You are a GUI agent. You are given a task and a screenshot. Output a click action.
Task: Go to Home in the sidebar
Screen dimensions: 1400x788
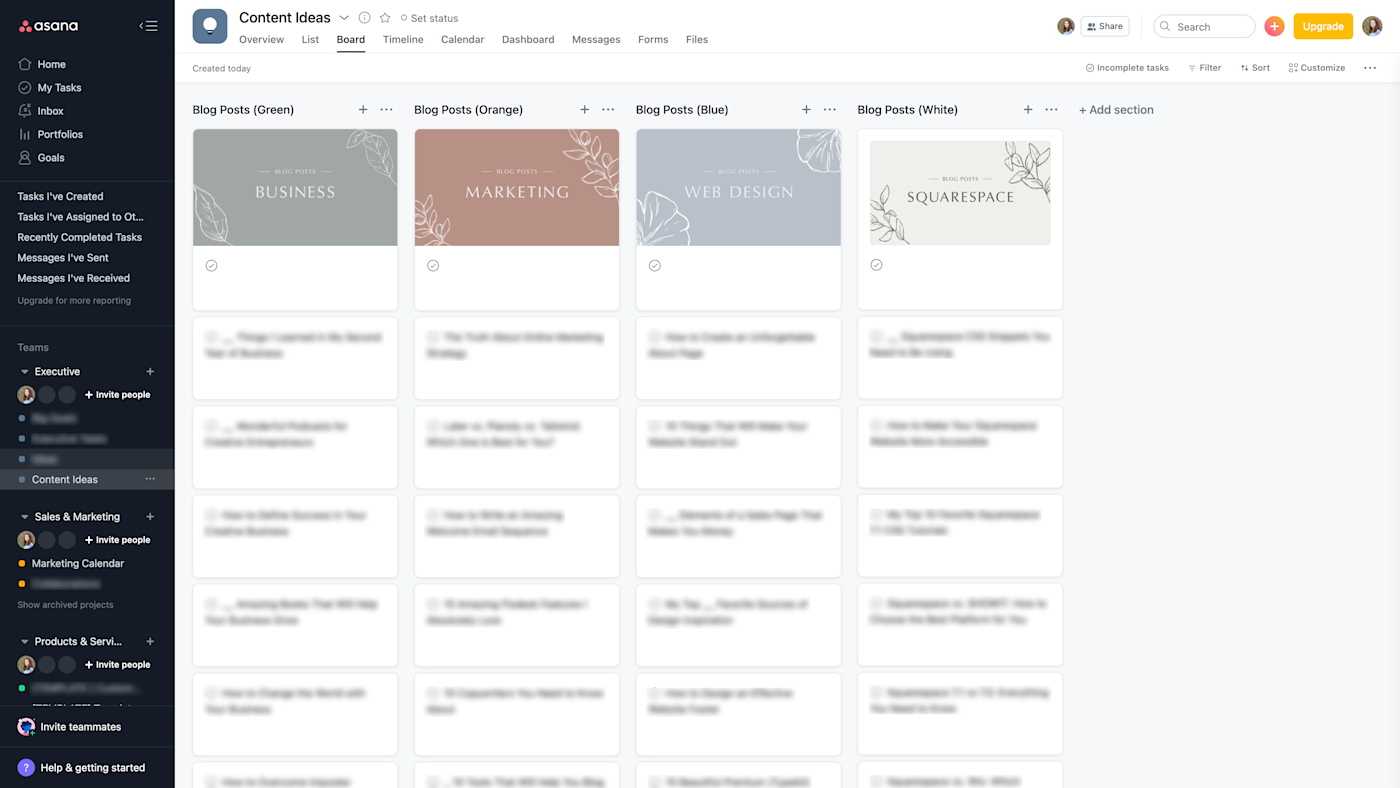coord(51,64)
